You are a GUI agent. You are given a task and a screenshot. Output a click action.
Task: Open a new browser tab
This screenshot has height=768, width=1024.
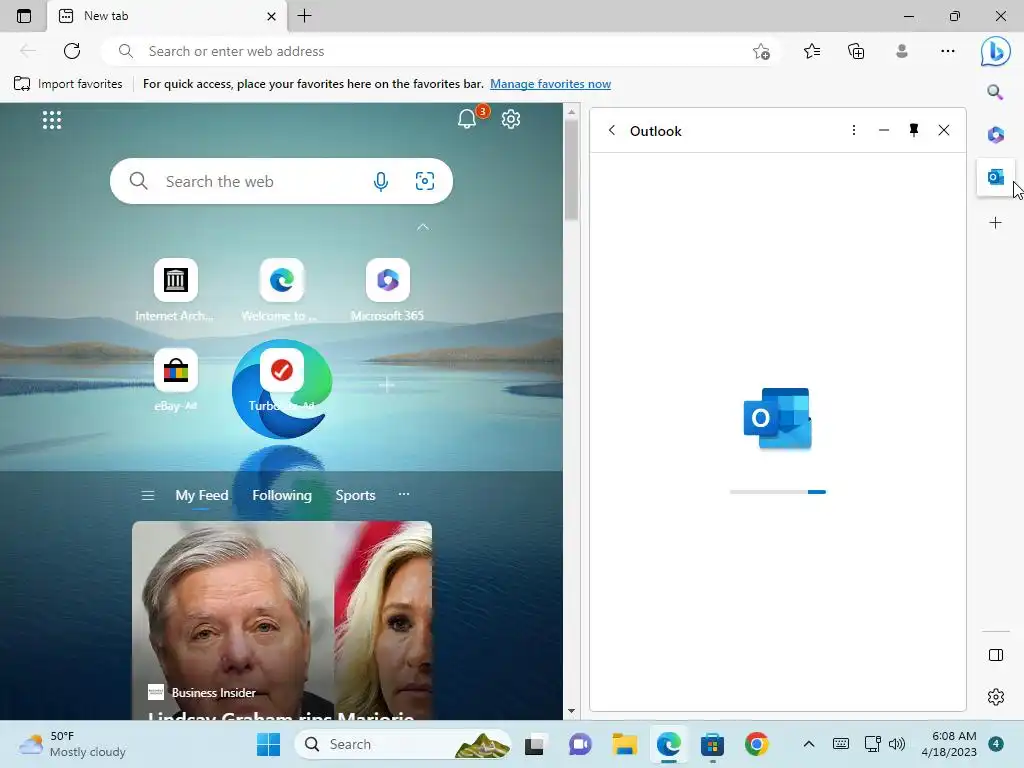(304, 16)
